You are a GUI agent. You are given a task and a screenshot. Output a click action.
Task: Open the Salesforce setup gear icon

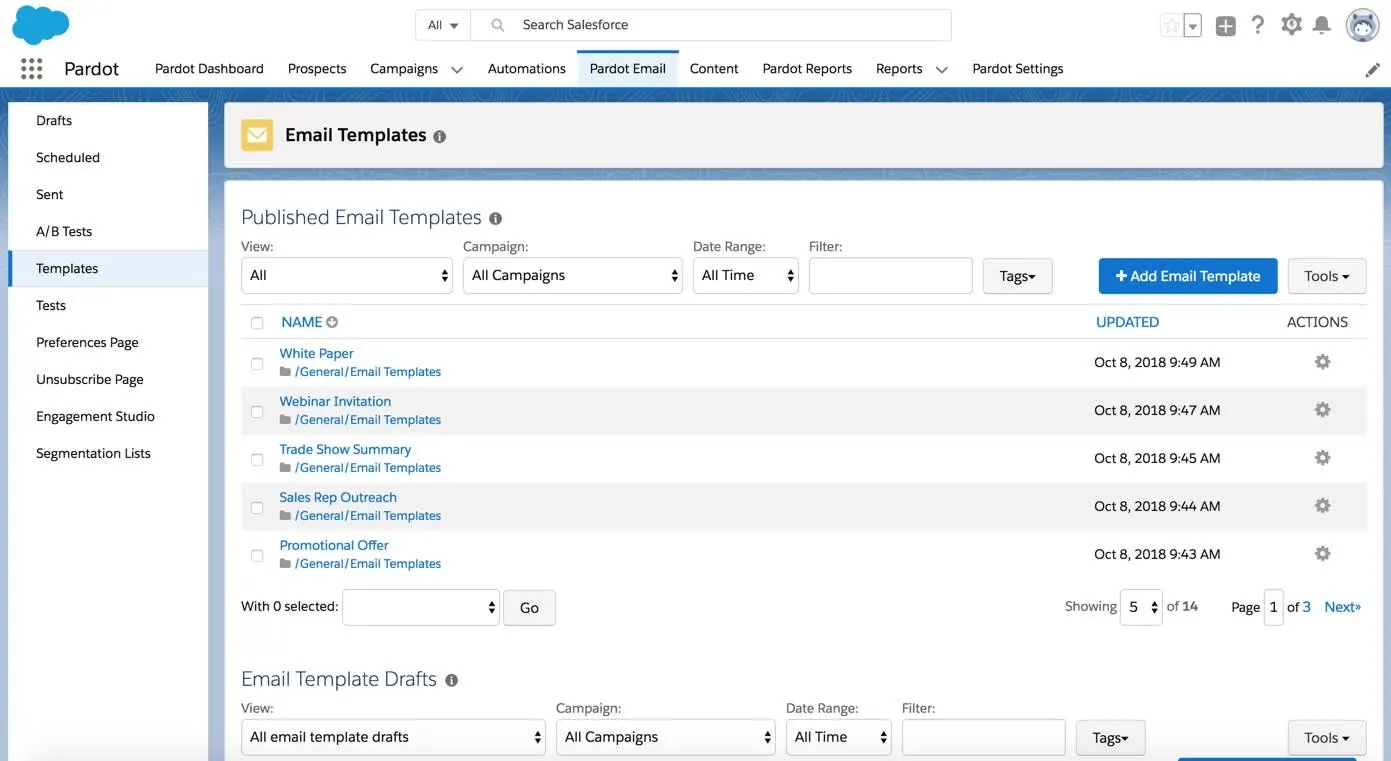coord(1290,24)
